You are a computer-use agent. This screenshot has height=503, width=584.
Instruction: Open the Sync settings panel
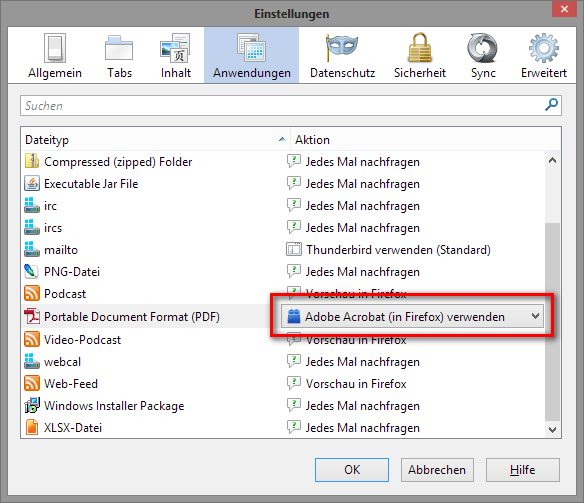pyautogui.click(x=483, y=55)
